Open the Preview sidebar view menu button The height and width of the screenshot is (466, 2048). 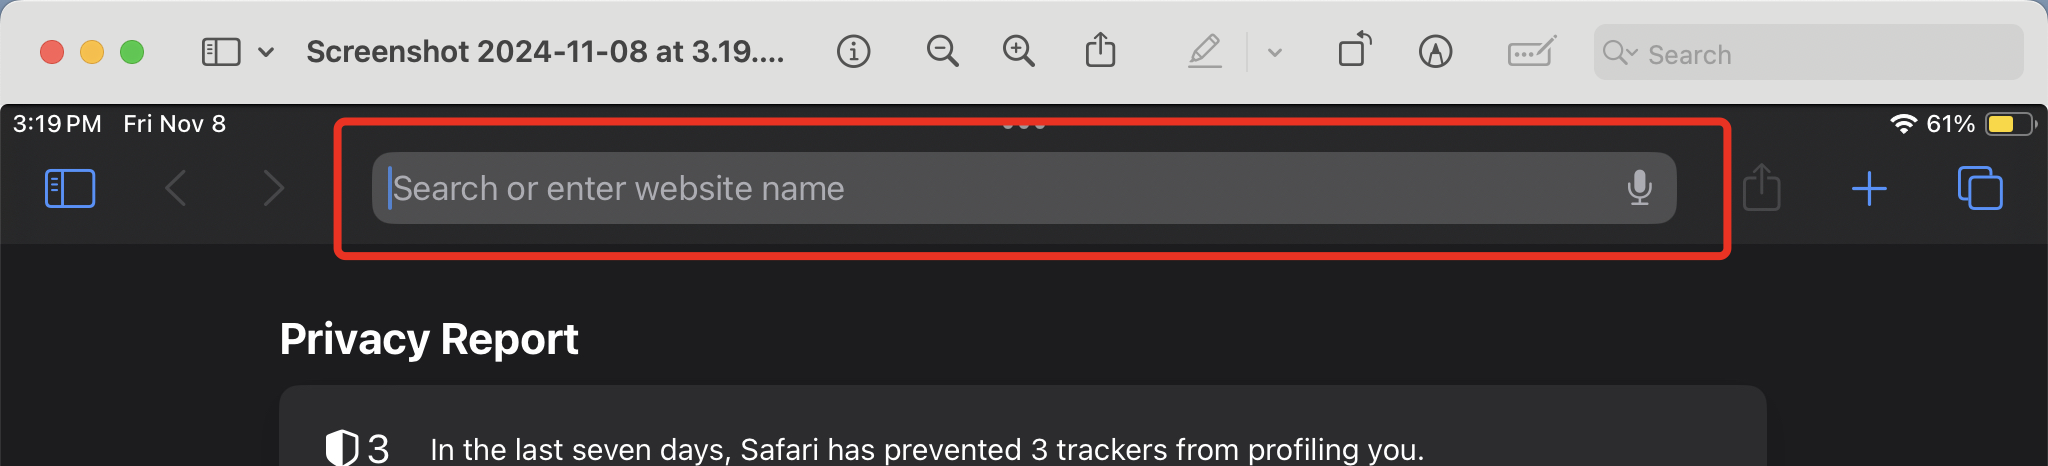coord(221,52)
